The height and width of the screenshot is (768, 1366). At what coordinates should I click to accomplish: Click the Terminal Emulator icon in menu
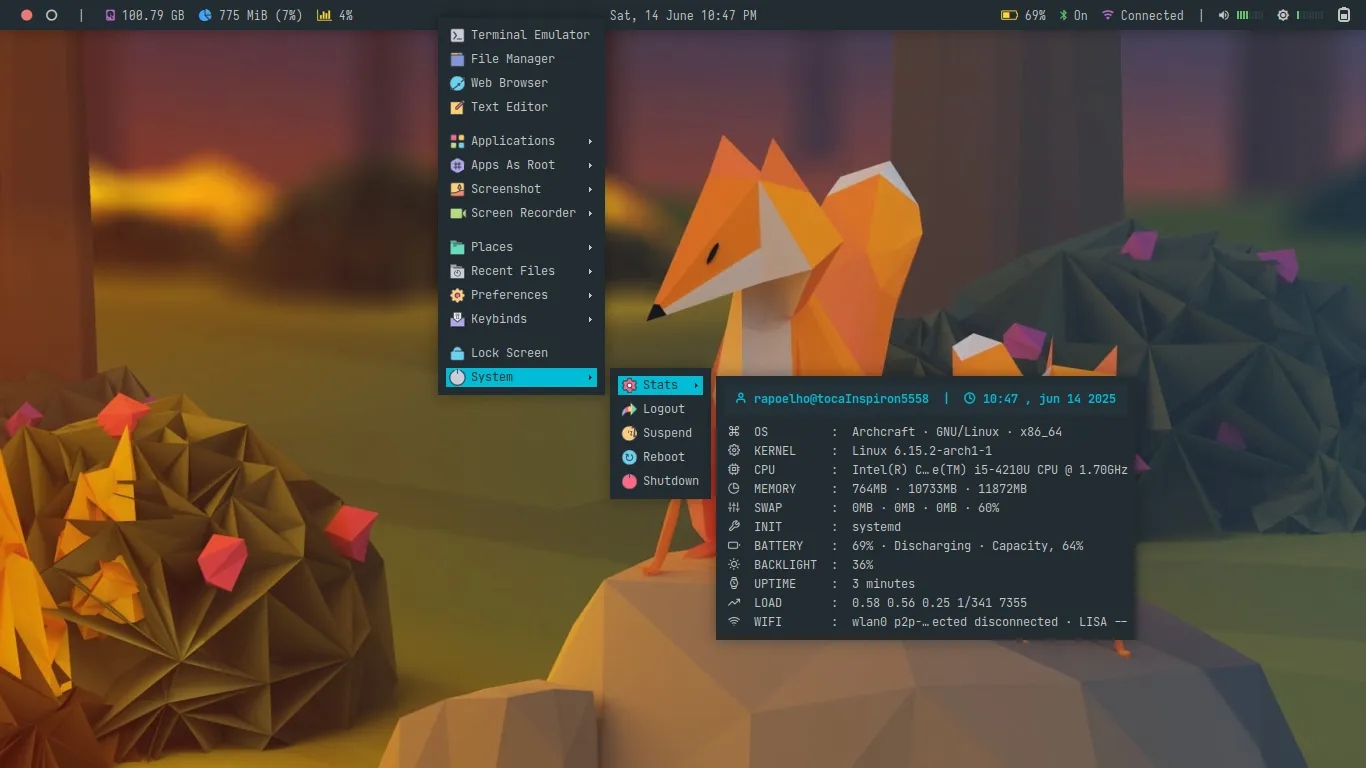(x=457, y=35)
